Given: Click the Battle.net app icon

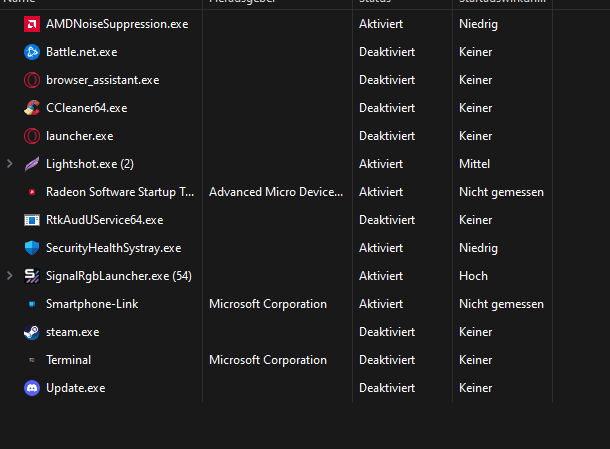Looking at the screenshot, I should click(x=32, y=52).
